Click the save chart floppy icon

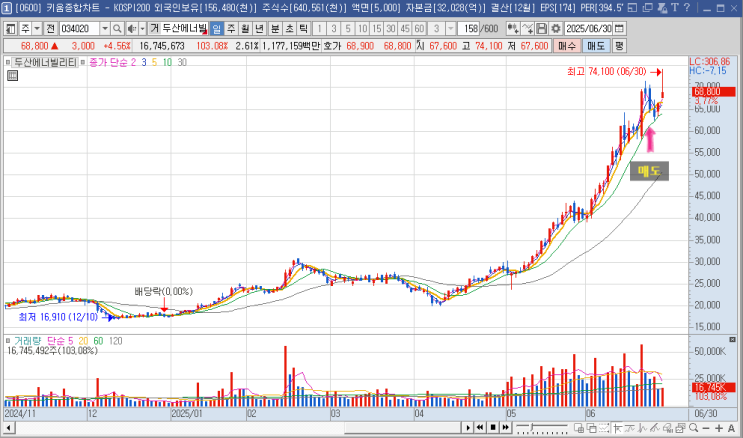coord(541,29)
